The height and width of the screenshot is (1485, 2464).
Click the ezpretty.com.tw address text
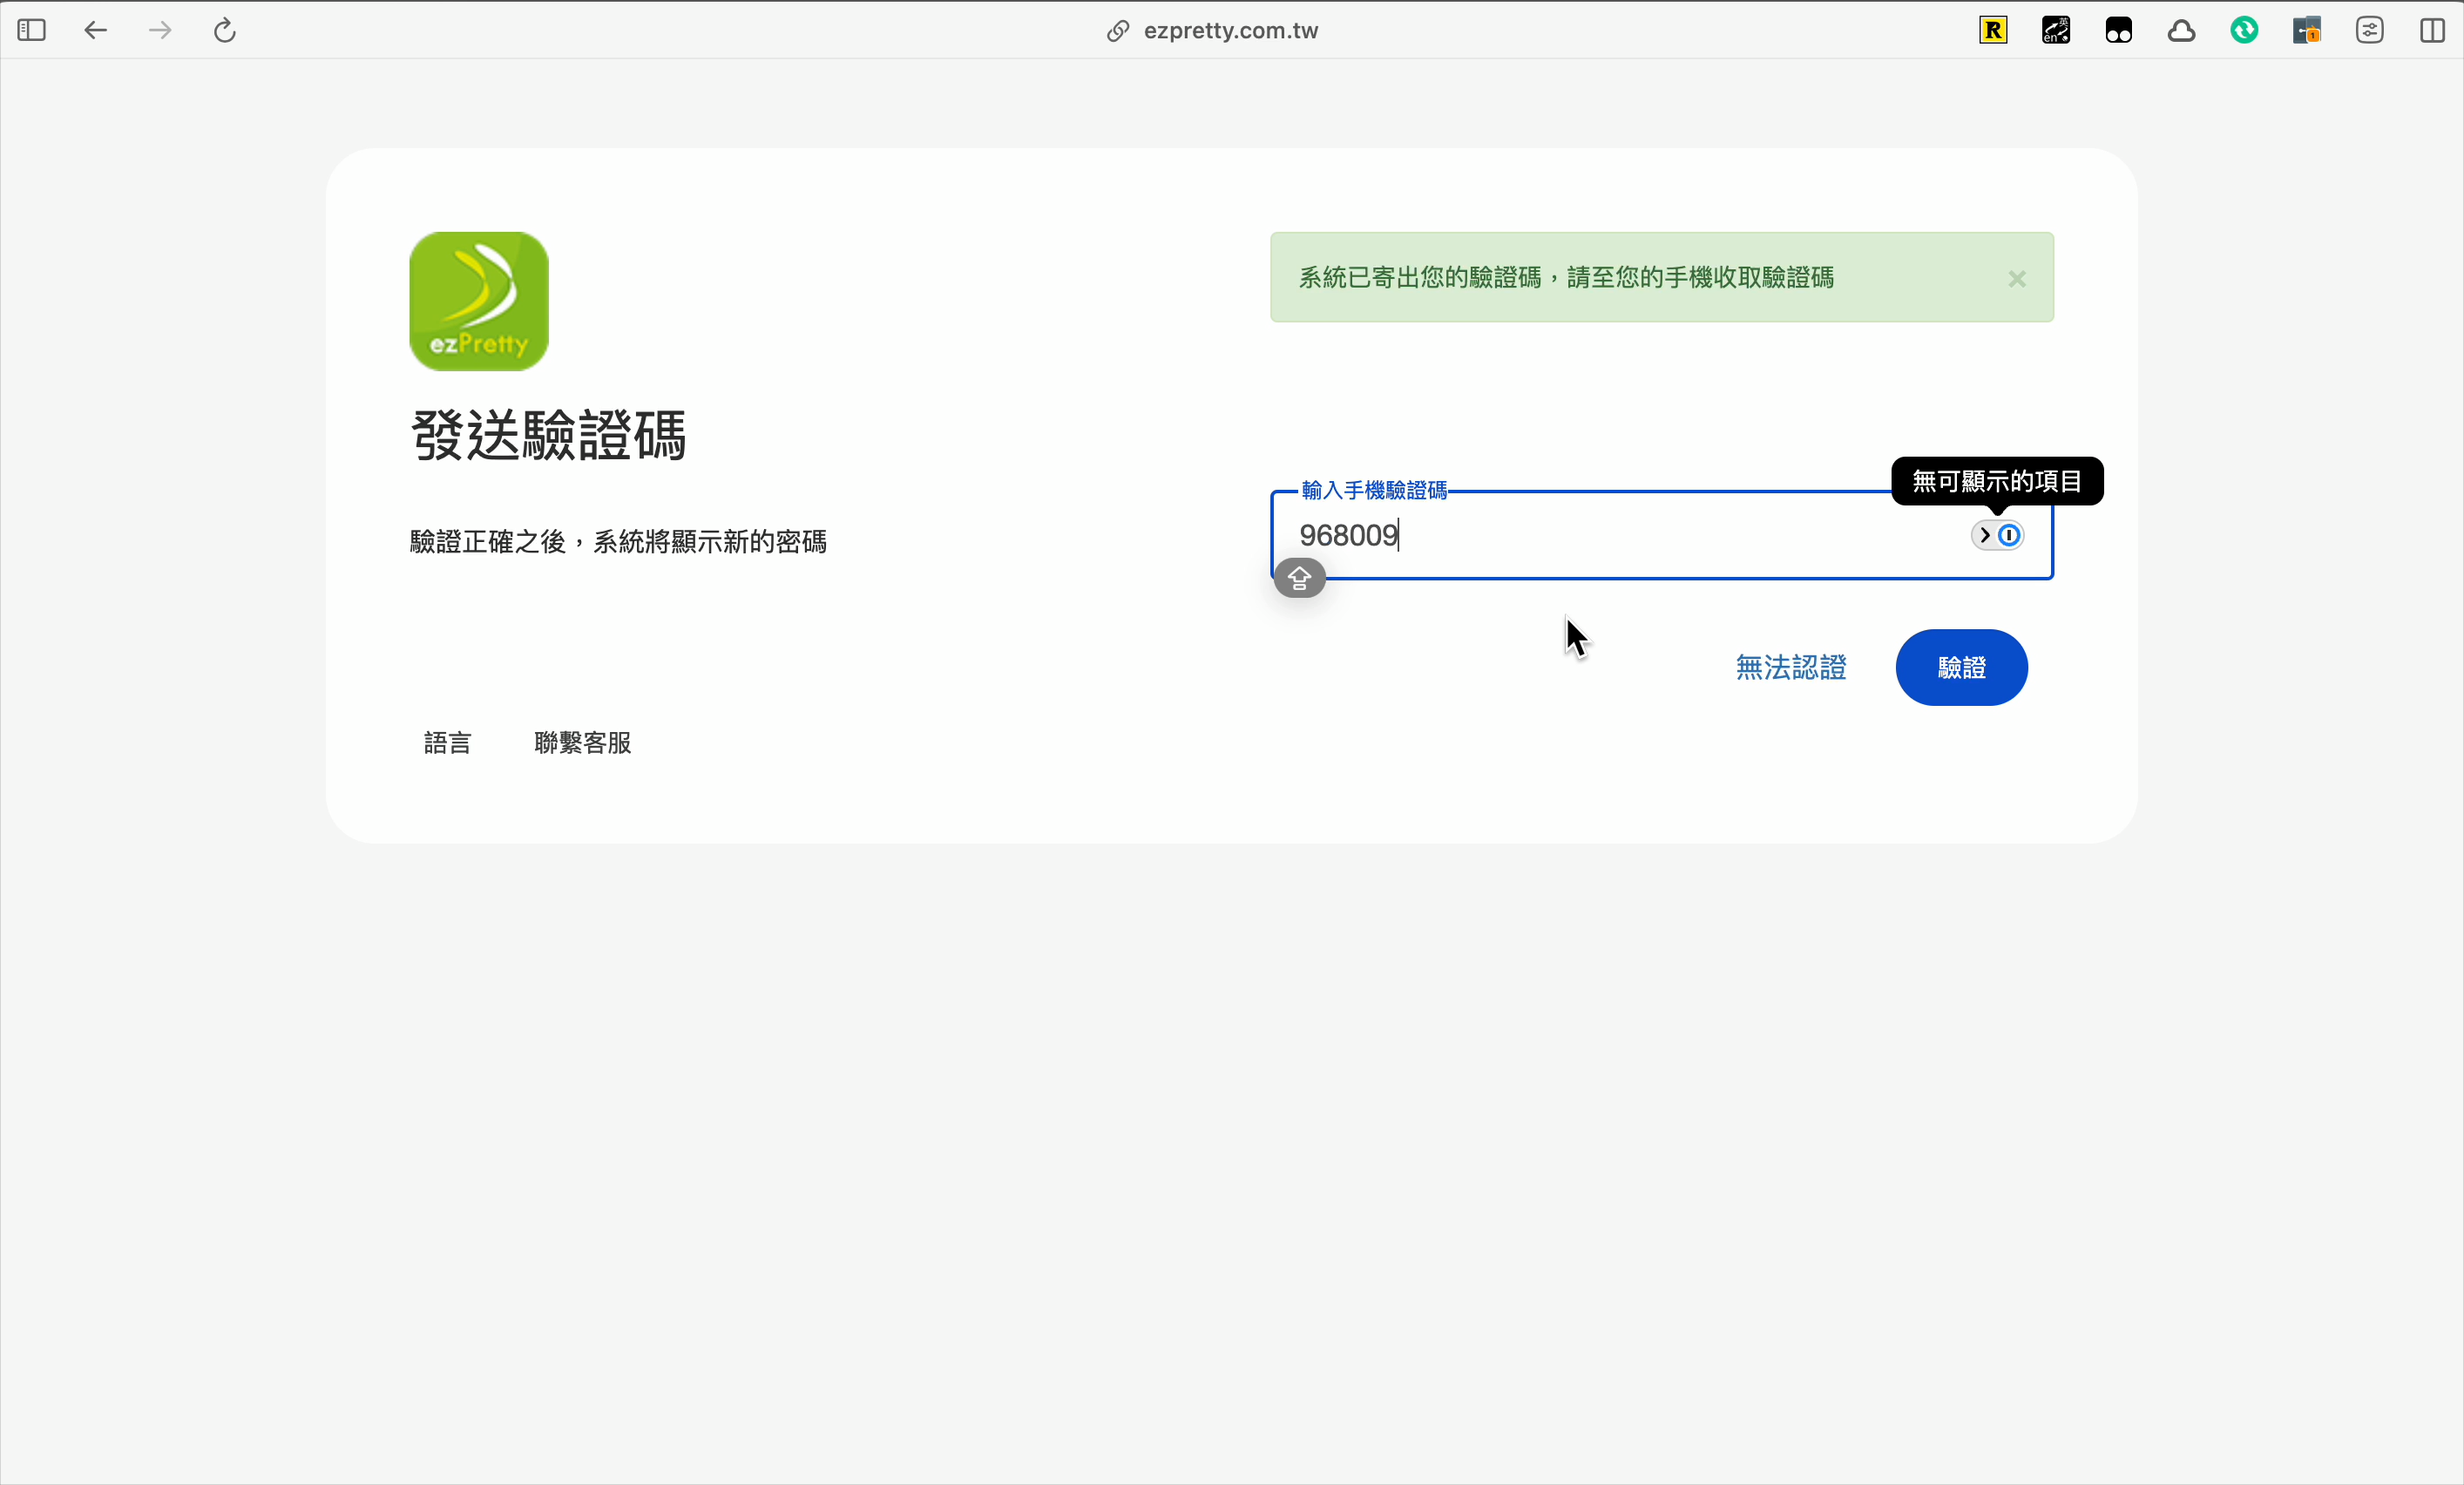1230,31
